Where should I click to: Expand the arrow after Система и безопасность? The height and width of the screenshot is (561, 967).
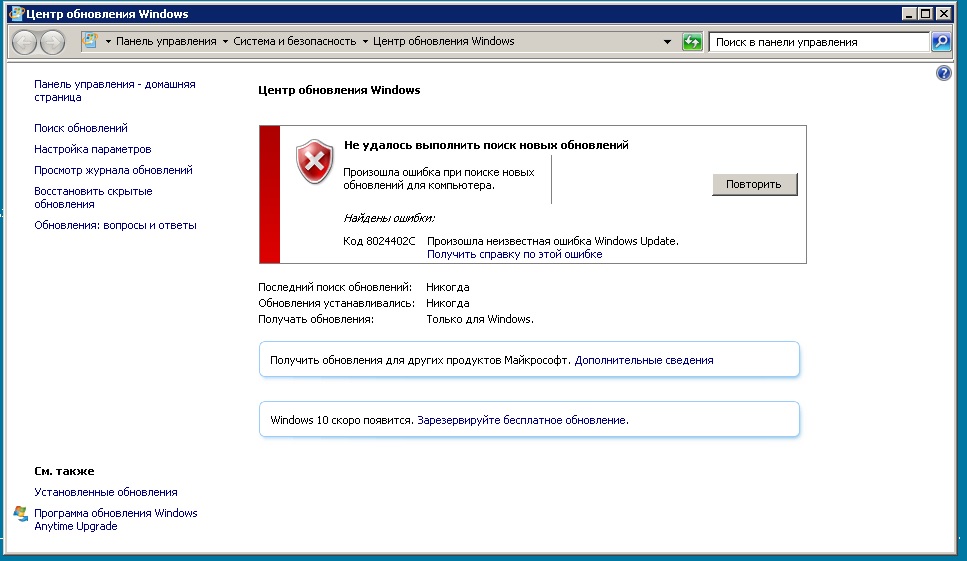(365, 41)
